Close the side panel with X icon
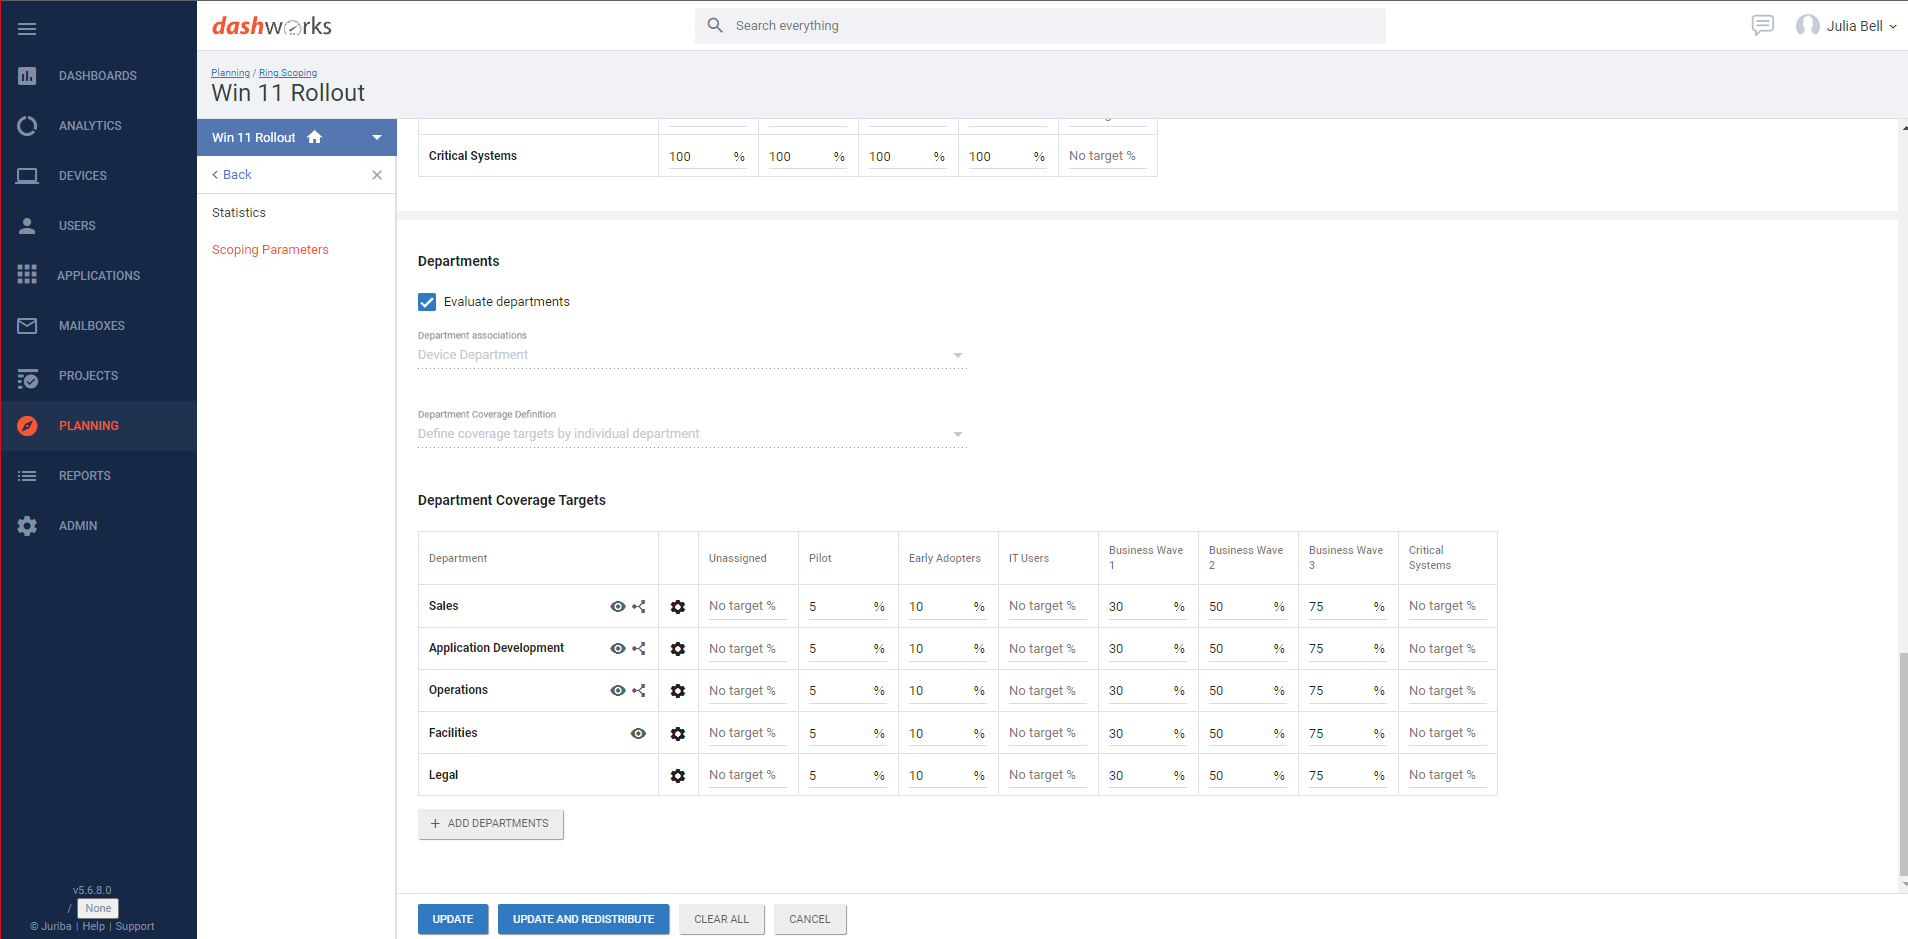This screenshot has width=1908, height=939. pos(377,175)
